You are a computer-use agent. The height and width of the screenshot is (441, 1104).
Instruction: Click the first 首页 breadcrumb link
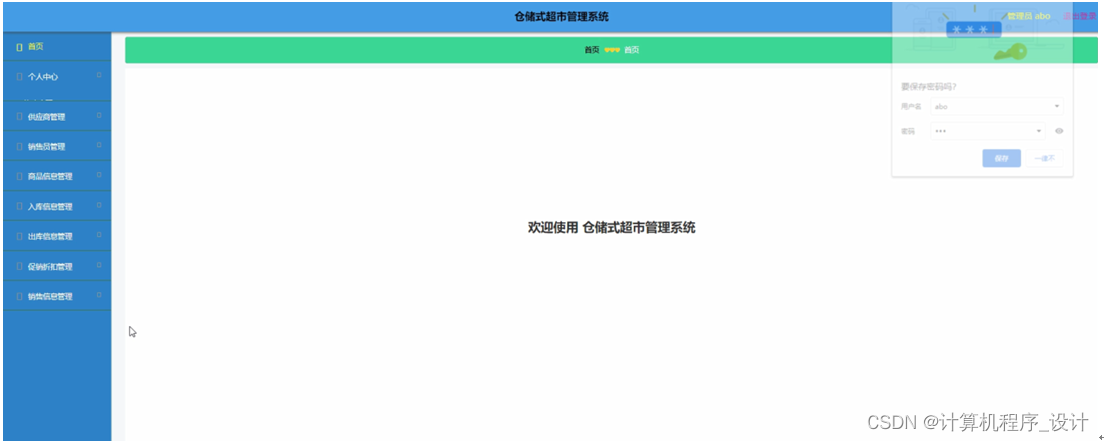(592, 50)
